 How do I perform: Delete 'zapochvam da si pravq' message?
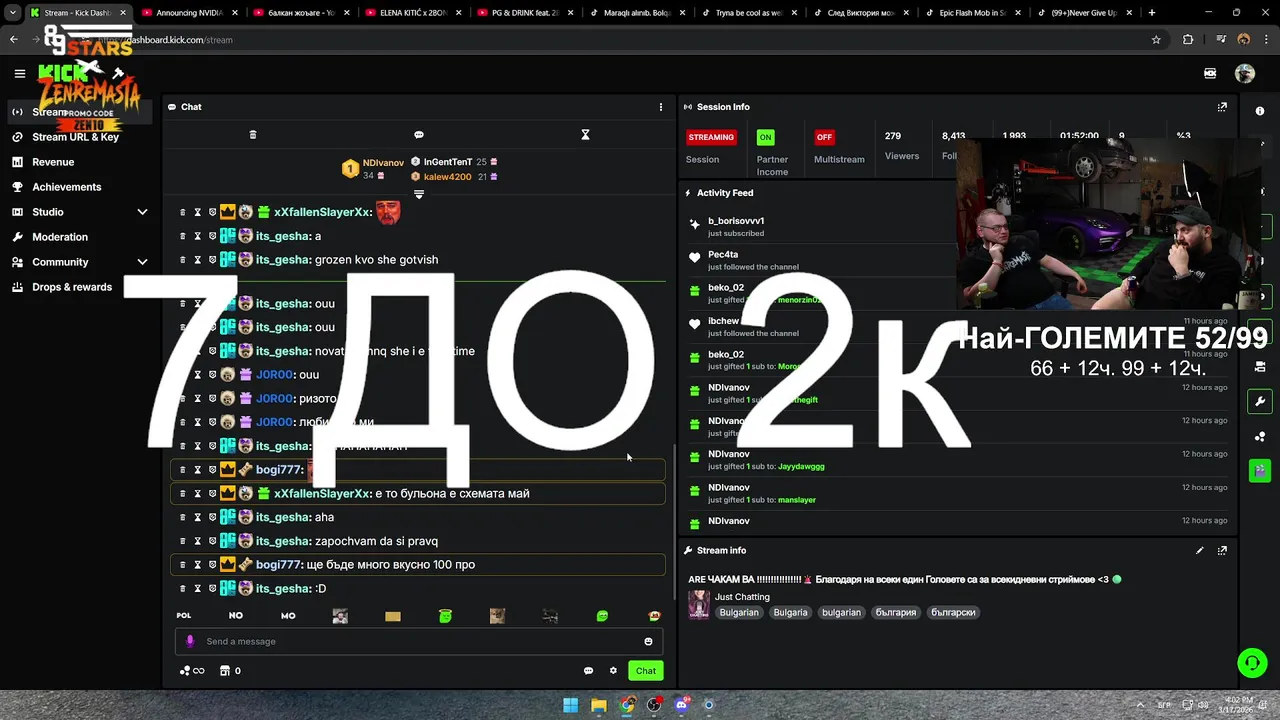(x=182, y=541)
